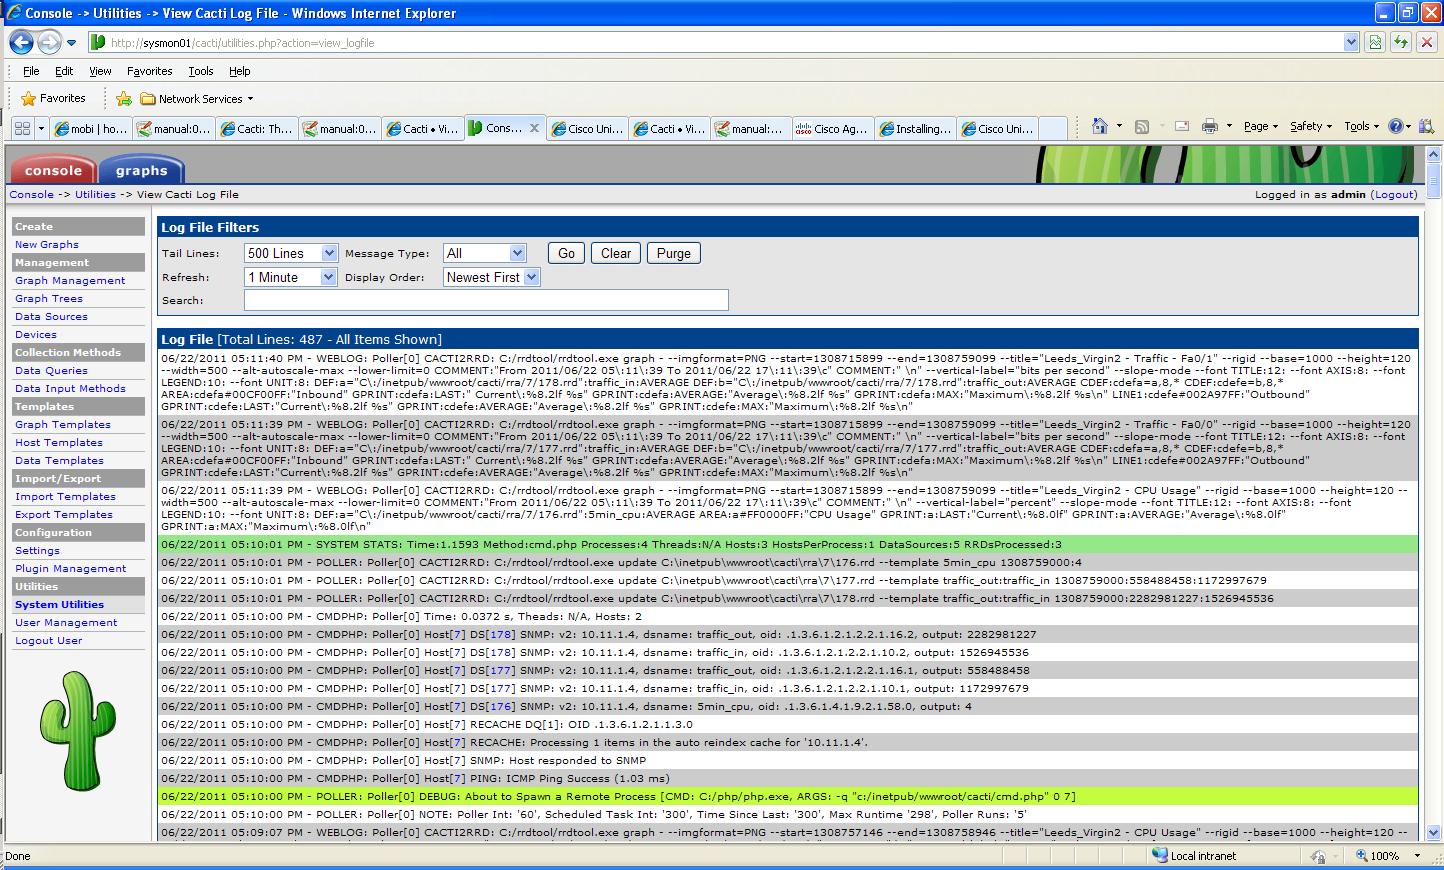Click the Console breadcrumb link
The height and width of the screenshot is (870, 1444).
click(32, 194)
